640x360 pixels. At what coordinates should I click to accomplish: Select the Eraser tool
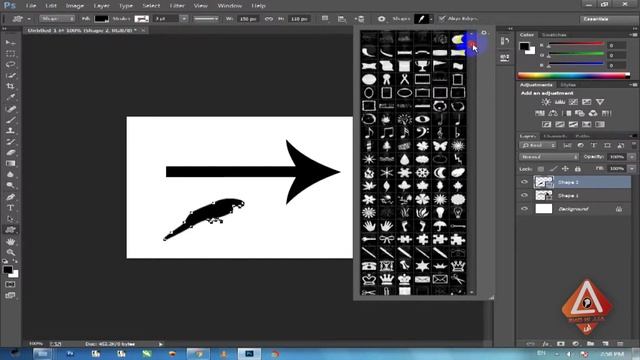pyautogui.click(x=11, y=153)
